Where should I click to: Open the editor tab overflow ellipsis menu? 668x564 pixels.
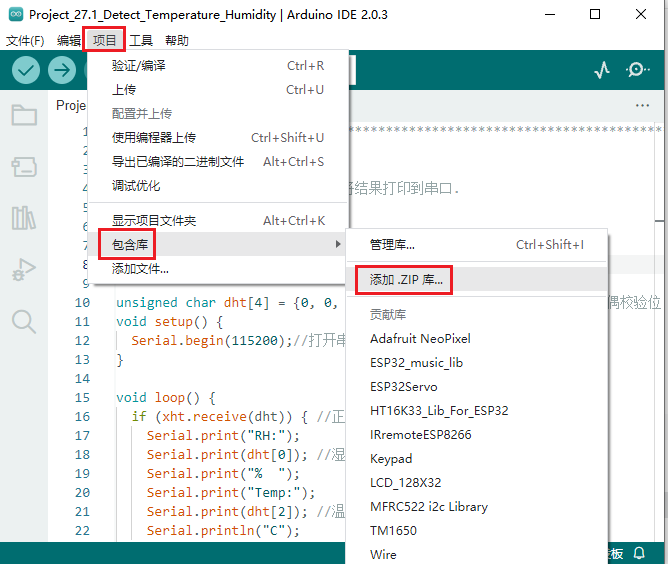click(643, 105)
